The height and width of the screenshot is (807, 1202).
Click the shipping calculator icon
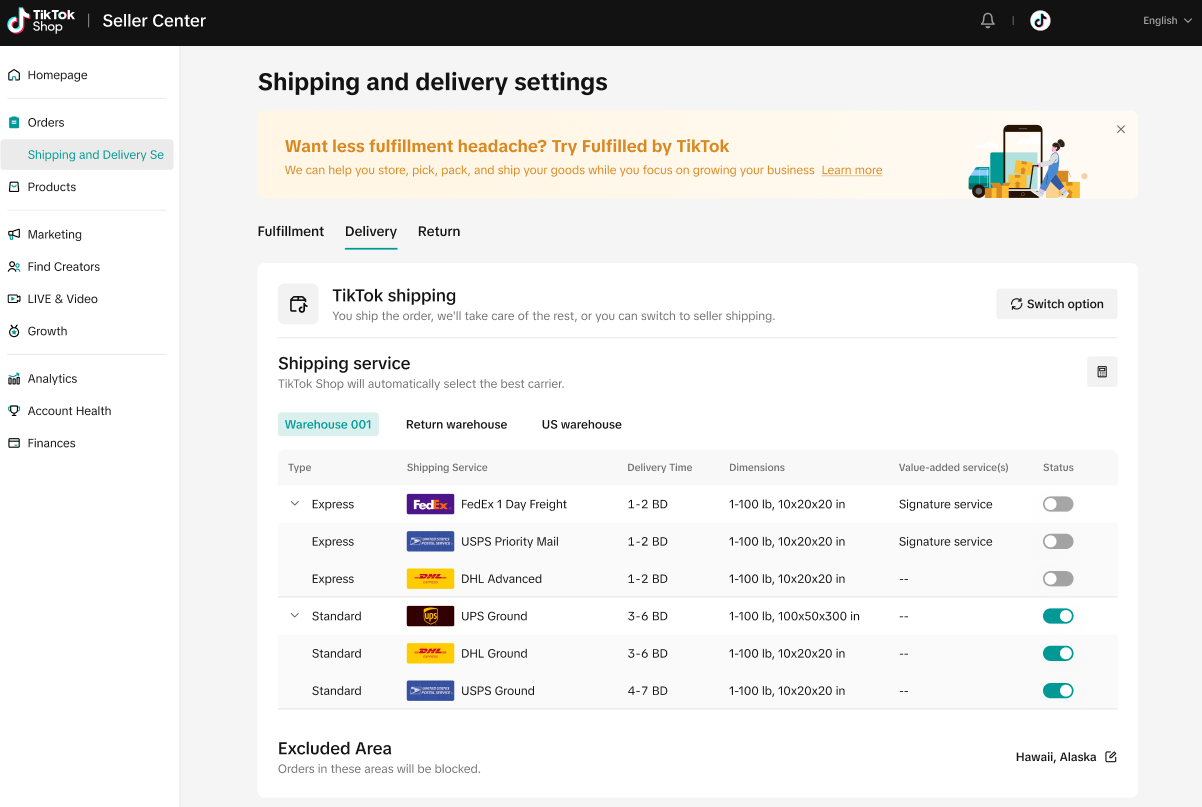1102,372
